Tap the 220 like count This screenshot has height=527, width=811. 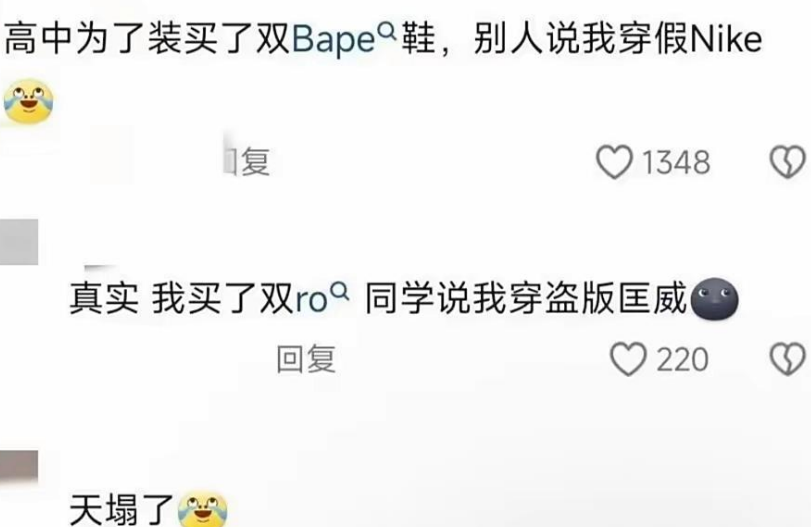[683, 359]
